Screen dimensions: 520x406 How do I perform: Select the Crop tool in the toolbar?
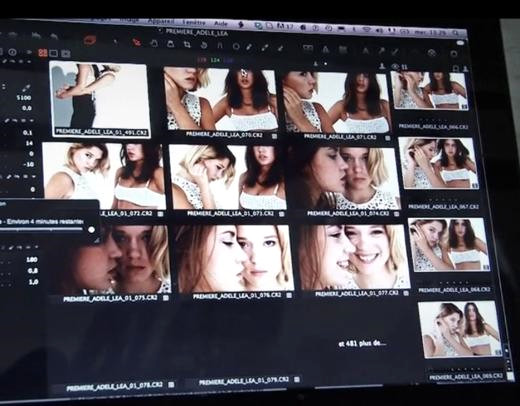[187, 45]
